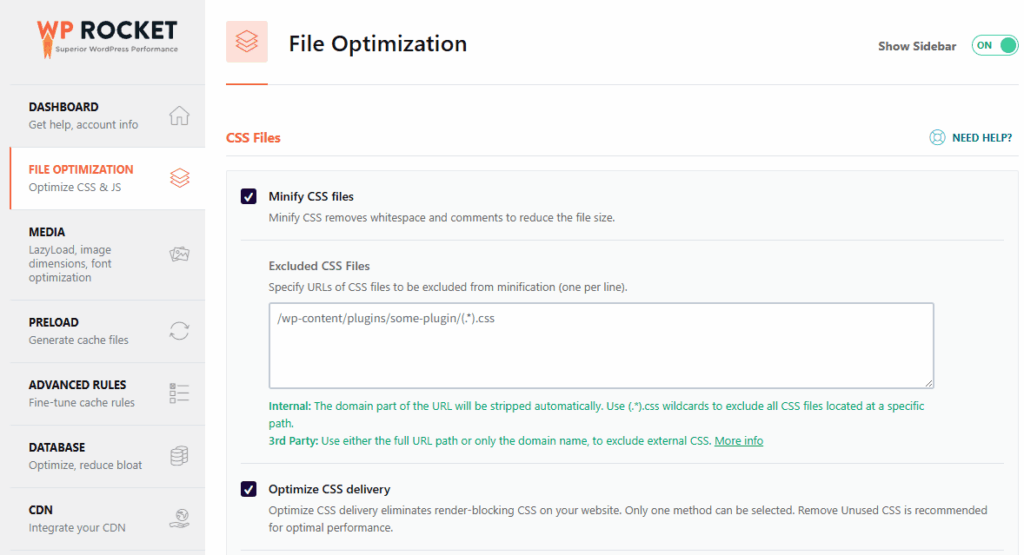Click the Media images icon
This screenshot has width=1024, height=555.
click(179, 255)
